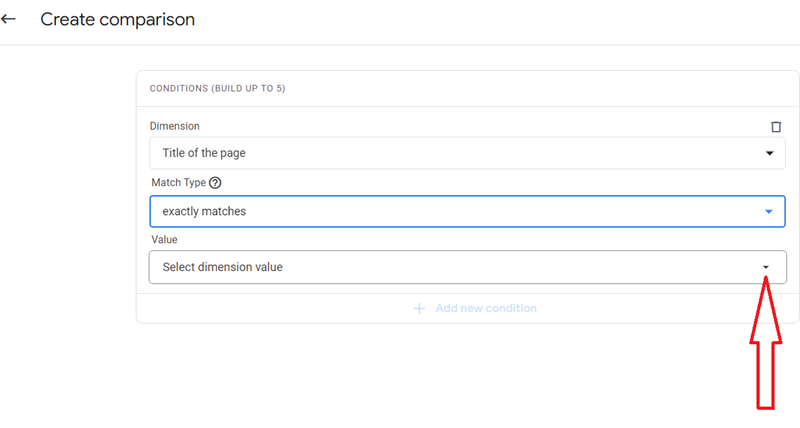Open the Dimension dropdown showing Title of the page
This screenshot has height=428, width=800.
tap(467, 153)
